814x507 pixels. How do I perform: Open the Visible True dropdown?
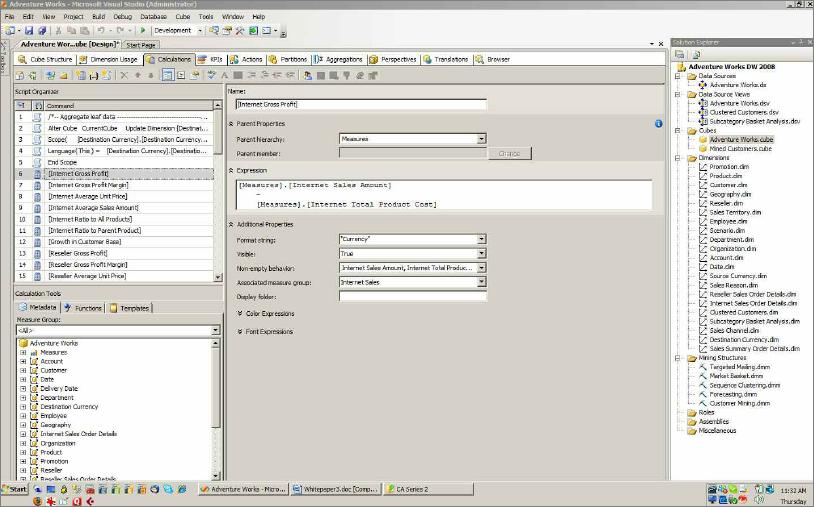click(481, 254)
